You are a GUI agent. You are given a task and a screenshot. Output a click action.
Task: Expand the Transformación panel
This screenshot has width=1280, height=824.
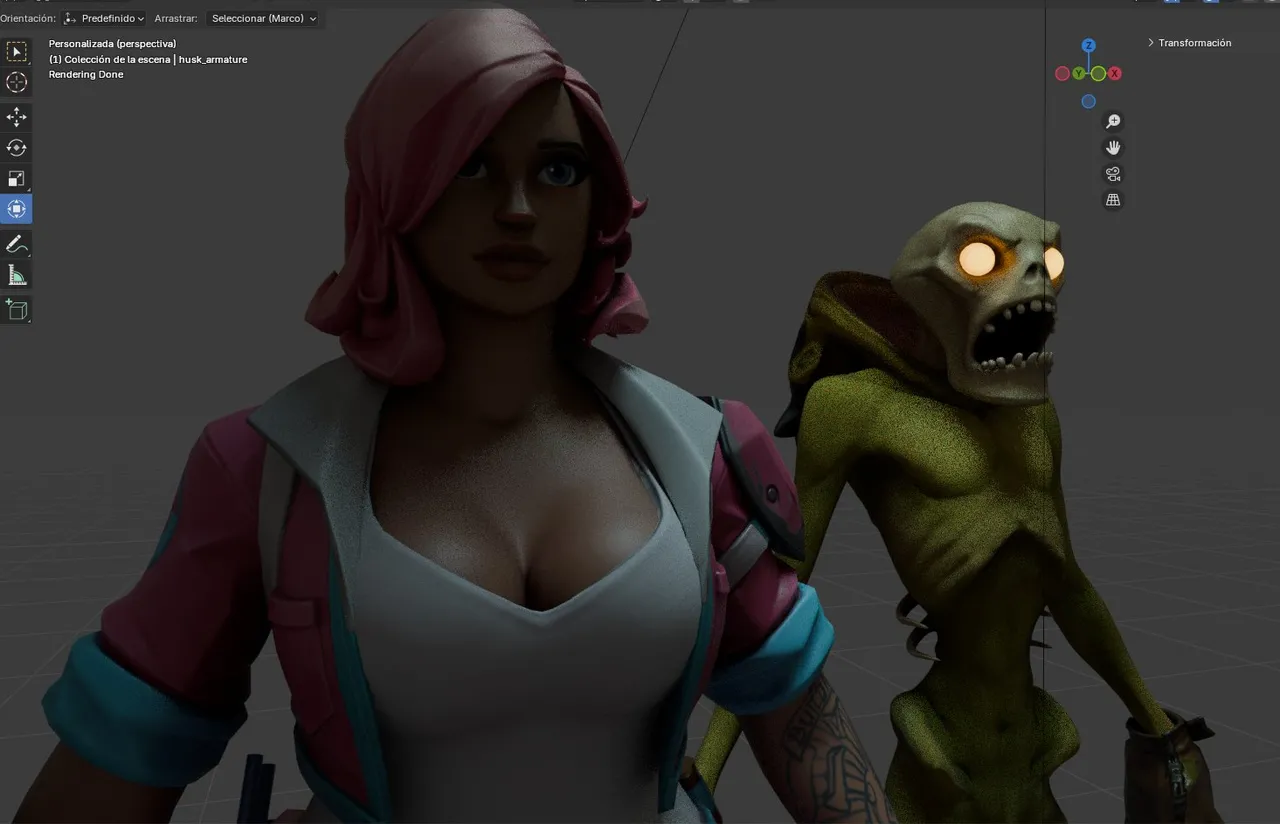(1189, 43)
